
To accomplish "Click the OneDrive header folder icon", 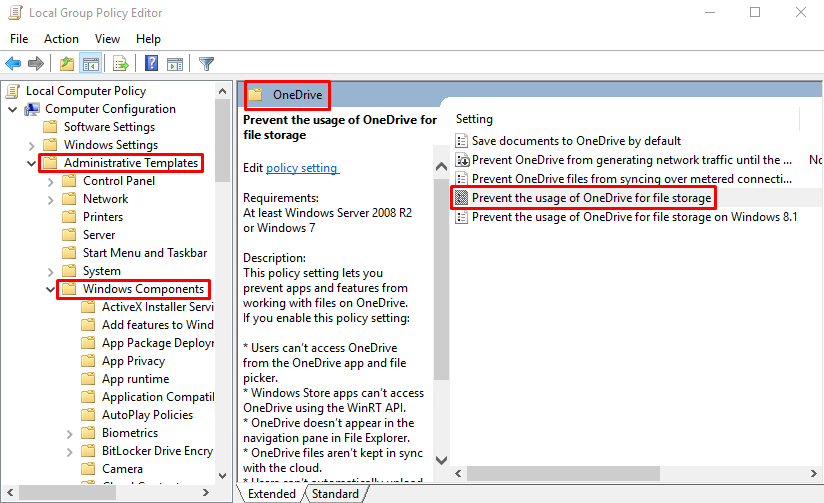I will click(255, 95).
